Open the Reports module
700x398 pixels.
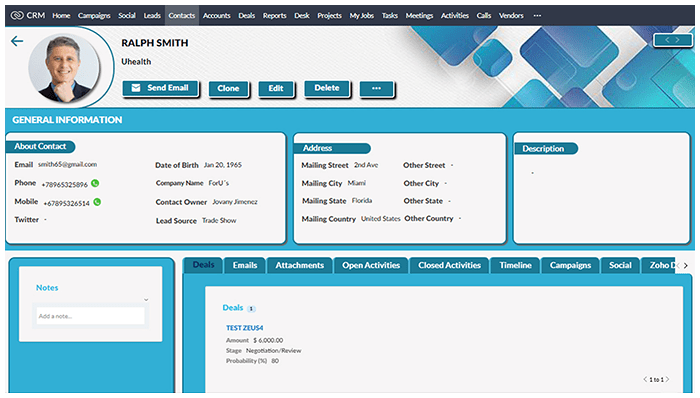point(275,16)
